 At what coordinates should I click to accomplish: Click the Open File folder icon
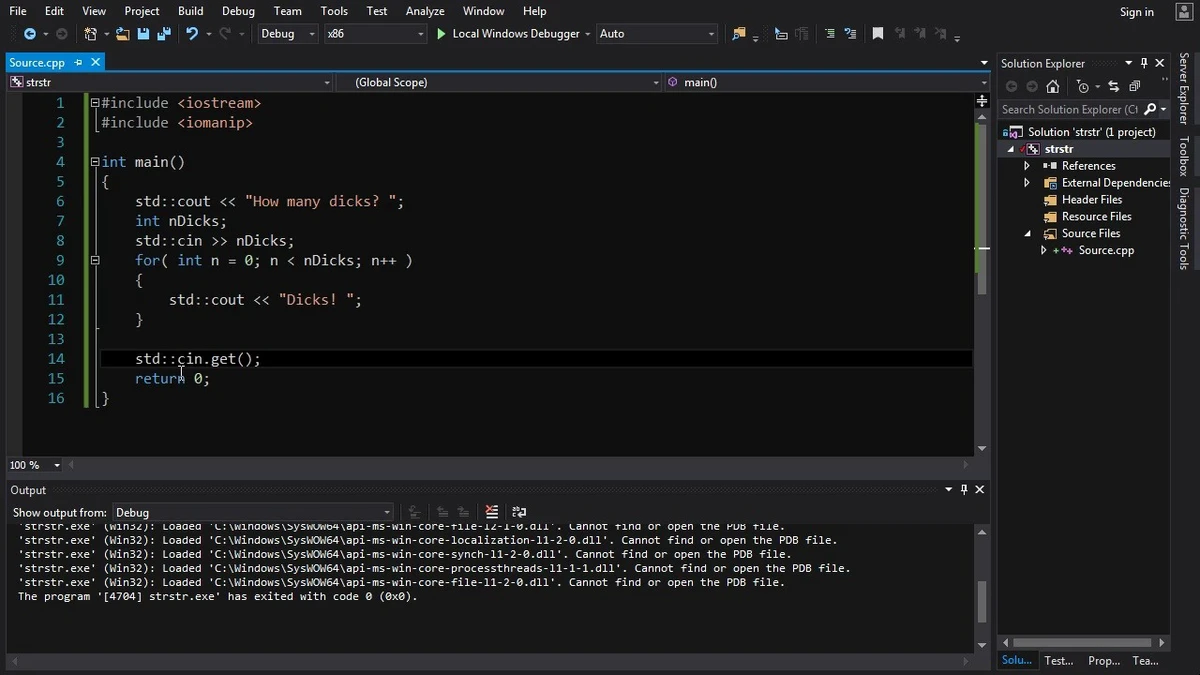[122, 34]
